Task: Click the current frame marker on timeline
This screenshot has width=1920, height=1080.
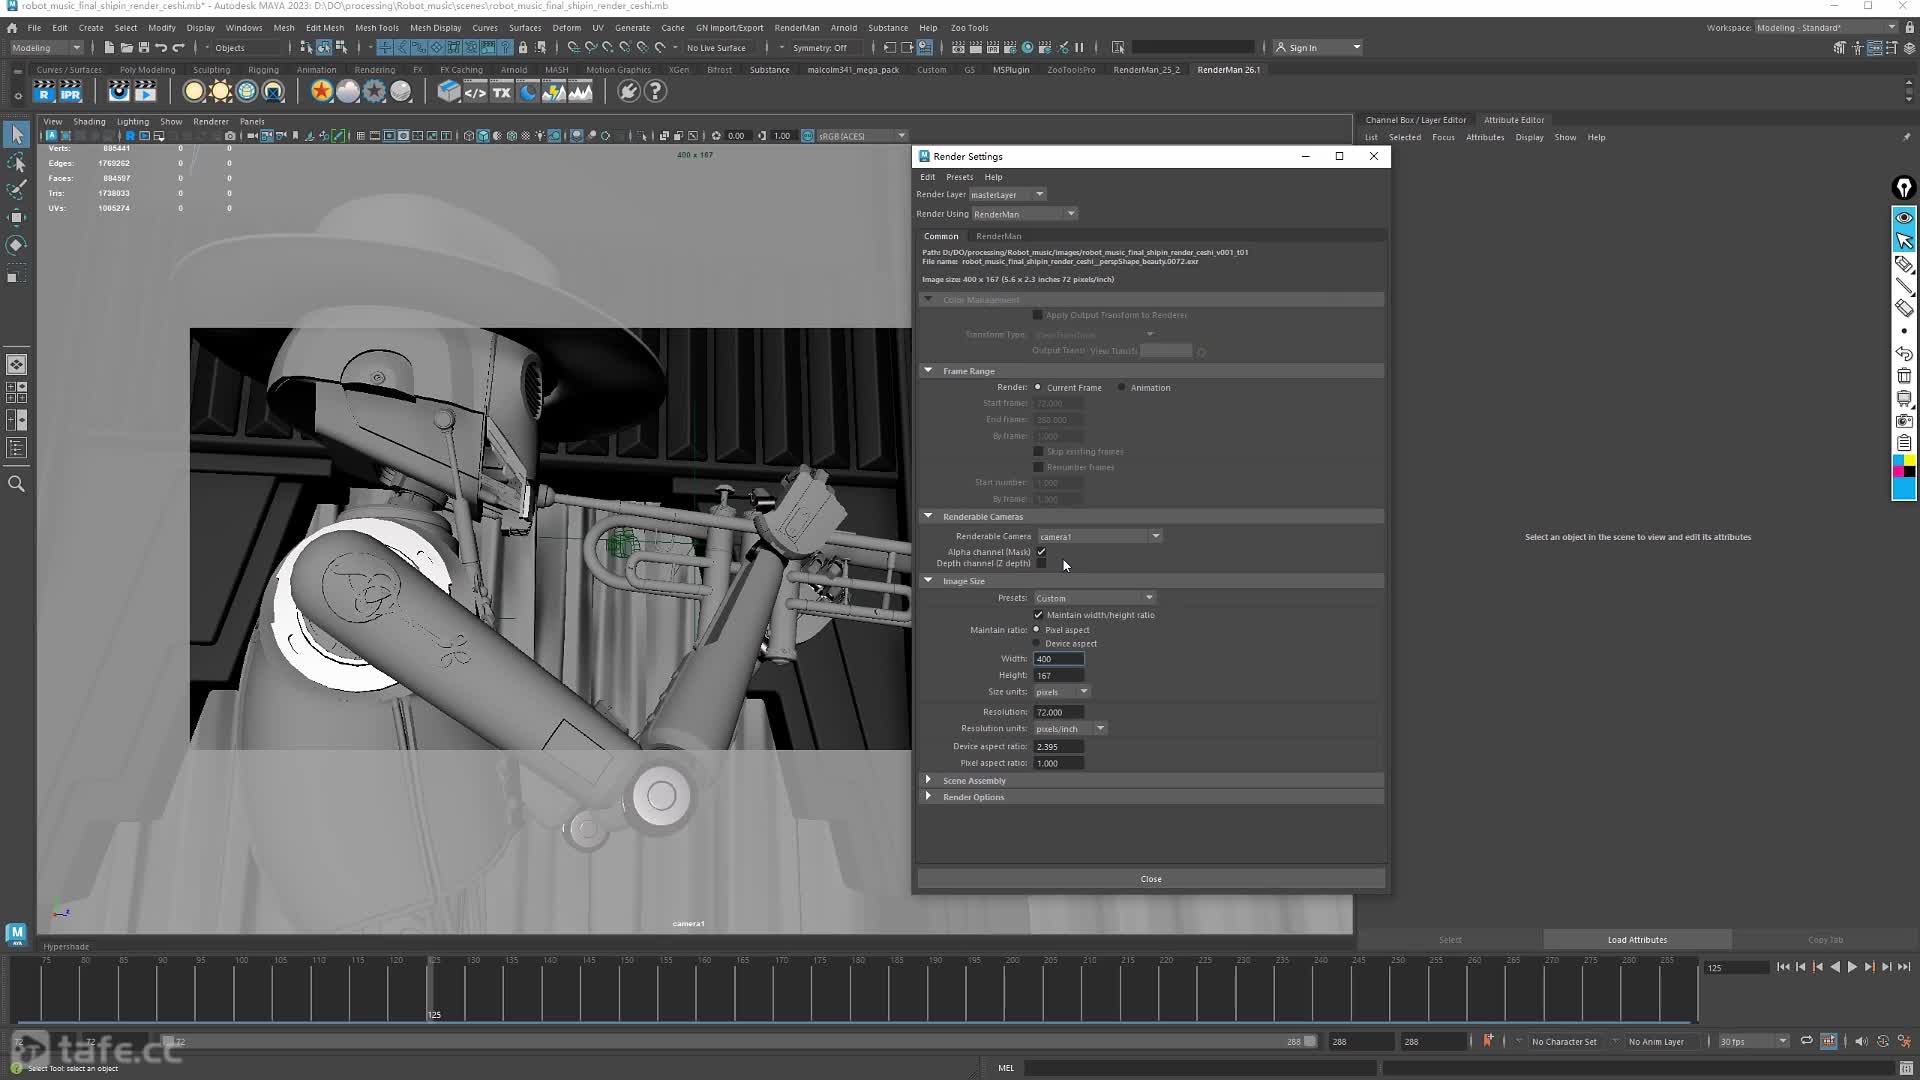Action: click(432, 988)
